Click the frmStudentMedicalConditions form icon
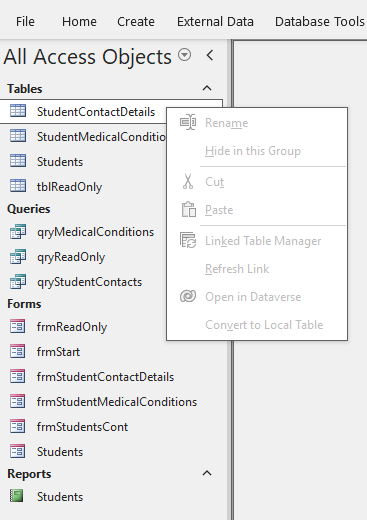Viewport: 367px width, 520px height. pos(18,402)
